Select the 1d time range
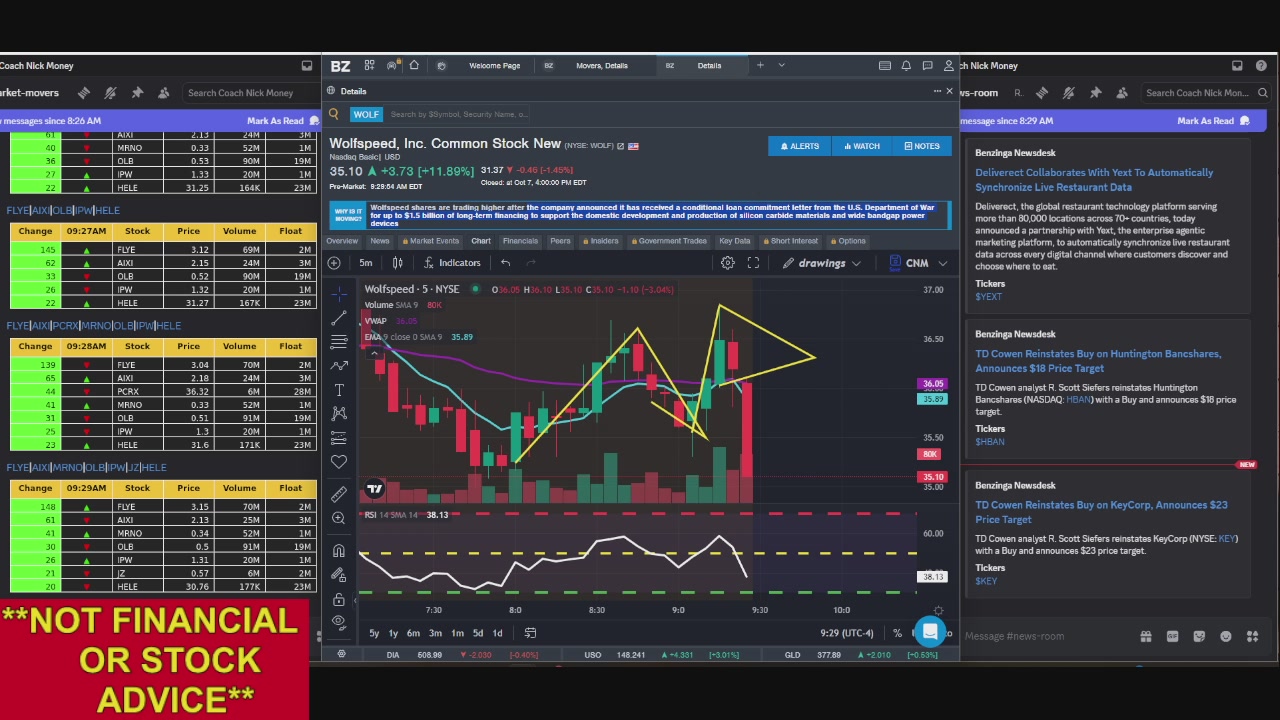This screenshot has width=1280, height=720. [x=497, y=633]
